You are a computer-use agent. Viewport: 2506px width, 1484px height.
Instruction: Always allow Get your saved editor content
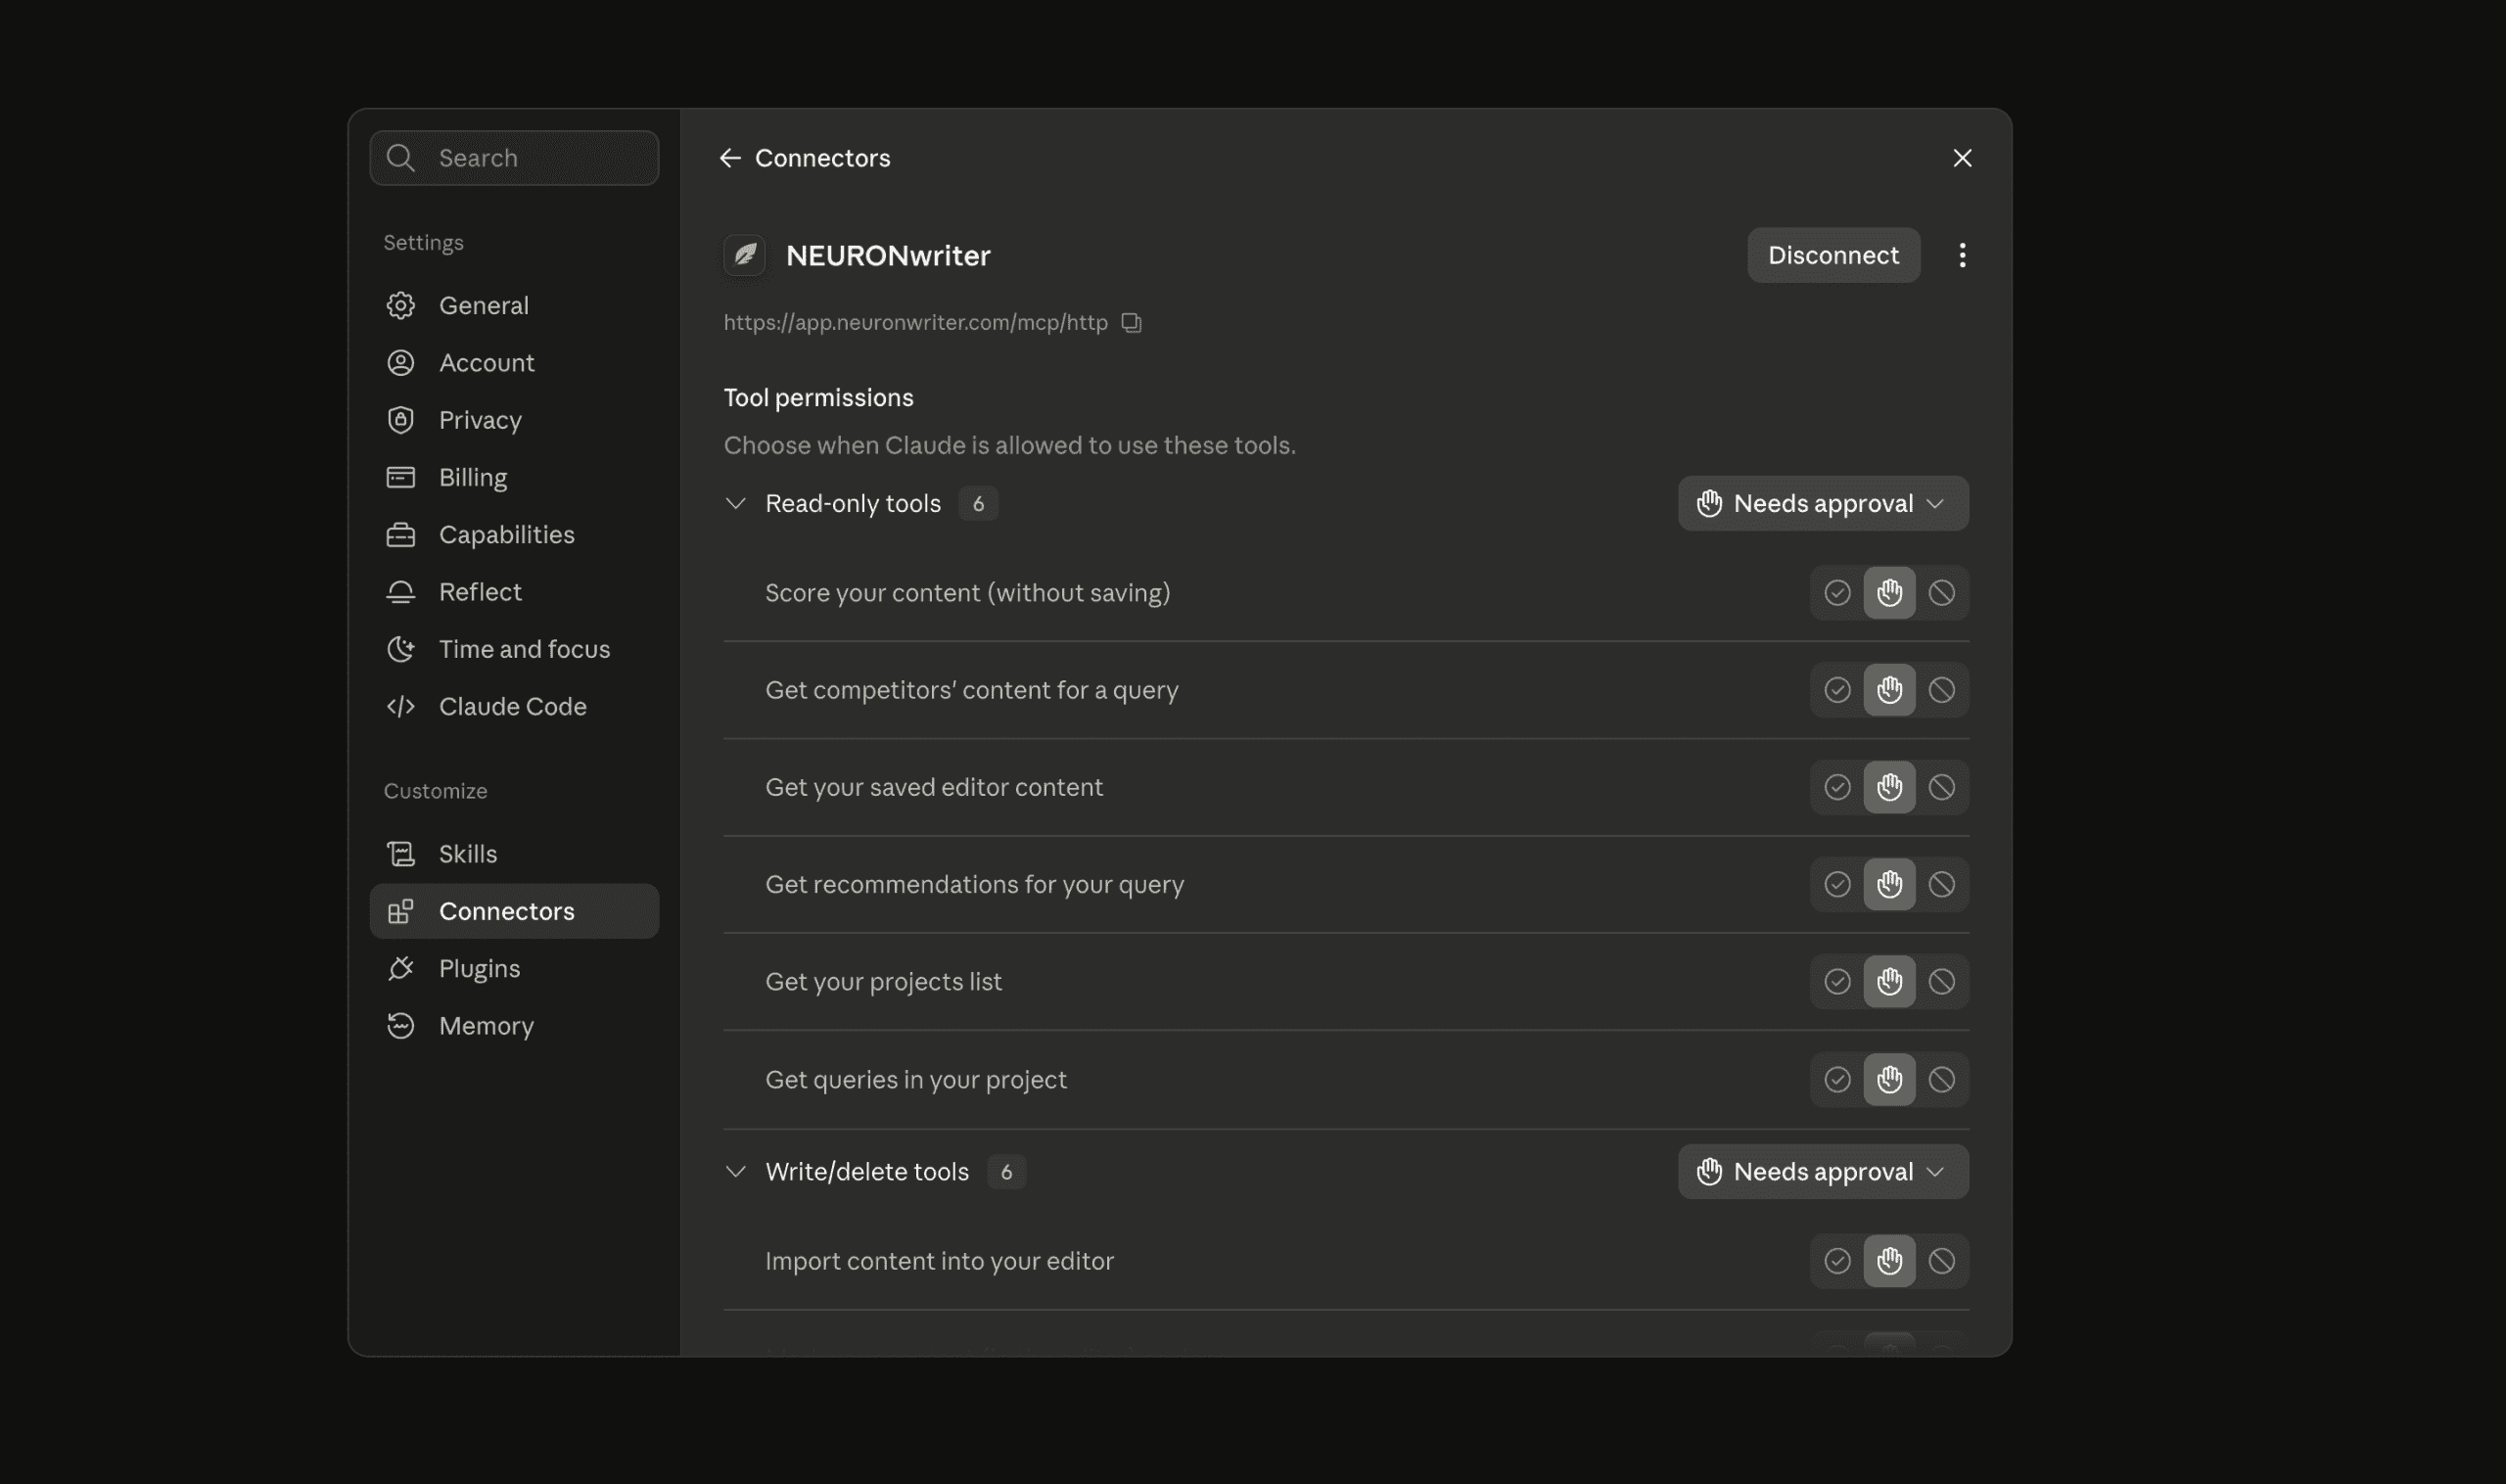1837,787
